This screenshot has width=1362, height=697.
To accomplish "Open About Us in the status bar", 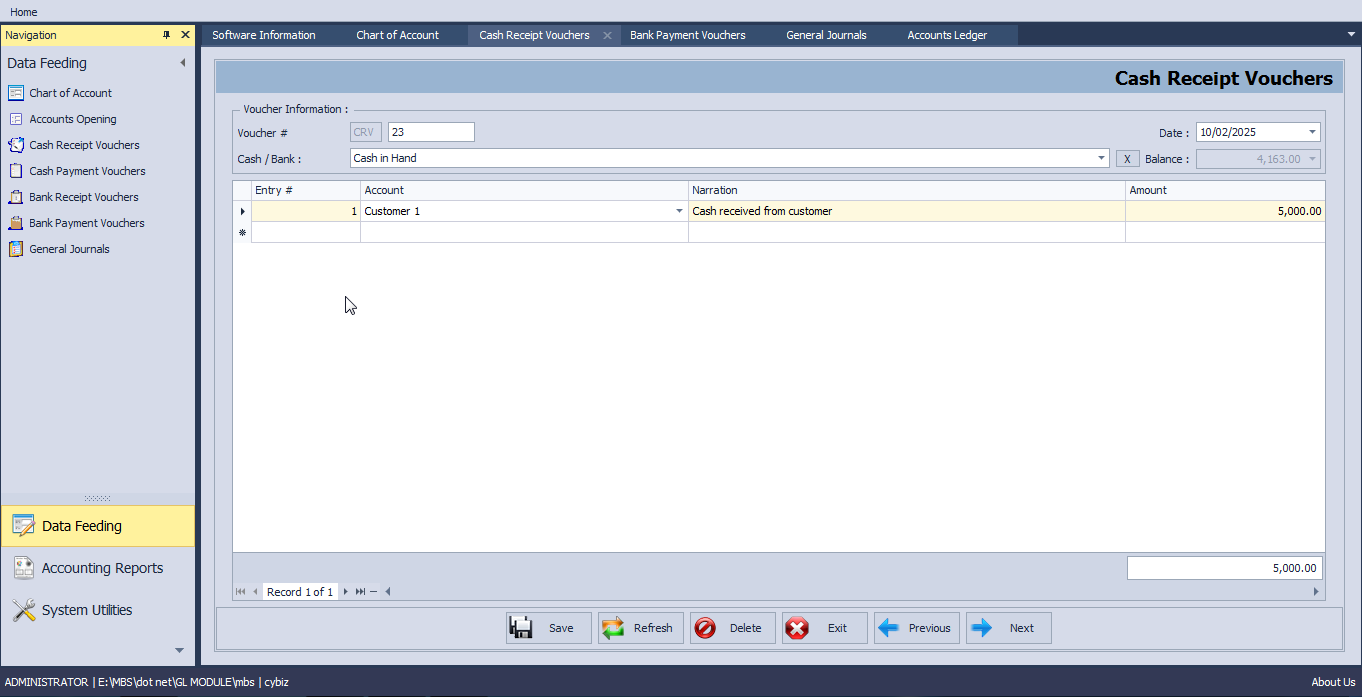I will (1333, 682).
